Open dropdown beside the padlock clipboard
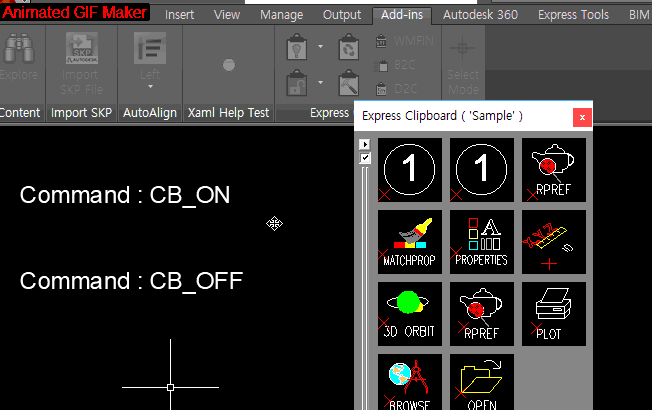Viewport: 652px width, 410px height. click(x=321, y=82)
